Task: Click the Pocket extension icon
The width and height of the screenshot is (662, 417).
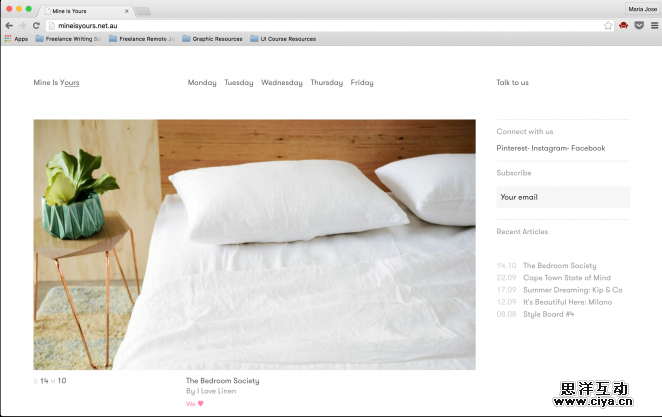Action: [639, 26]
